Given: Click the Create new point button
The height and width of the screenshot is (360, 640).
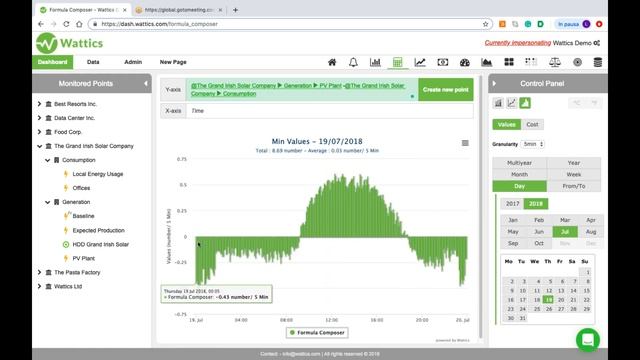Looking at the screenshot, I should click(x=446, y=89).
